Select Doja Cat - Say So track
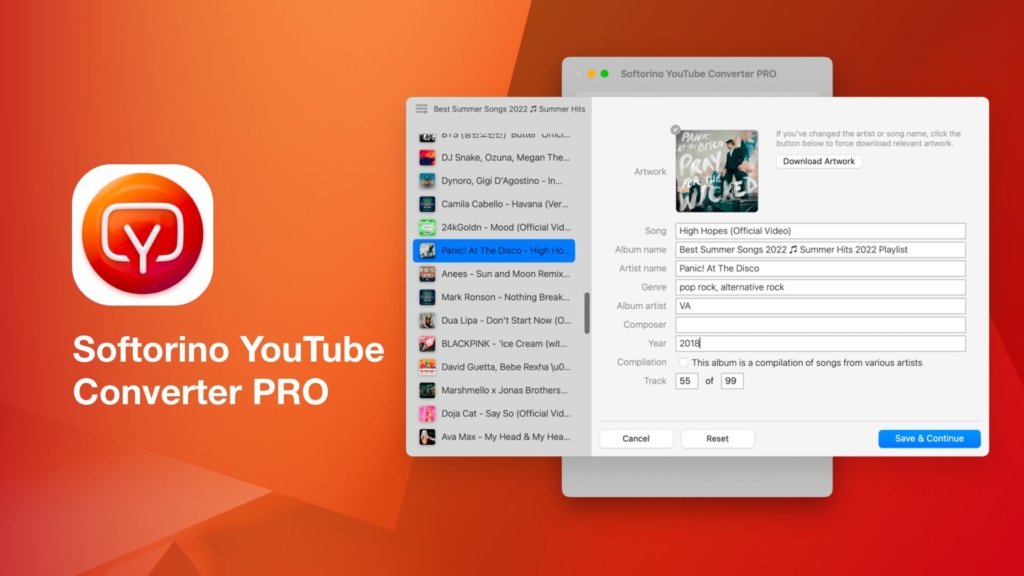1024x576 pixels. [x=494, y=413]
